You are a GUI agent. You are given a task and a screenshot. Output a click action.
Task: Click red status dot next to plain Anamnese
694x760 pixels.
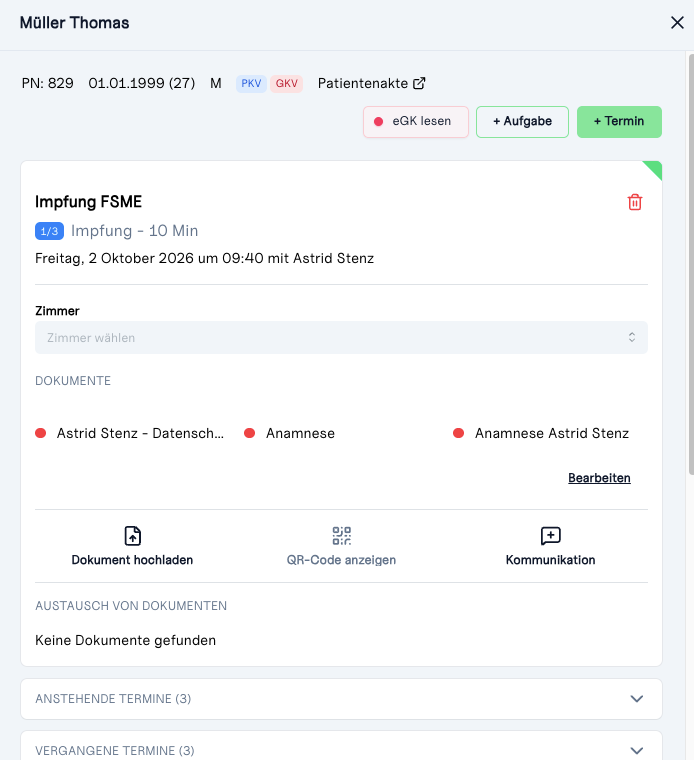250,433
